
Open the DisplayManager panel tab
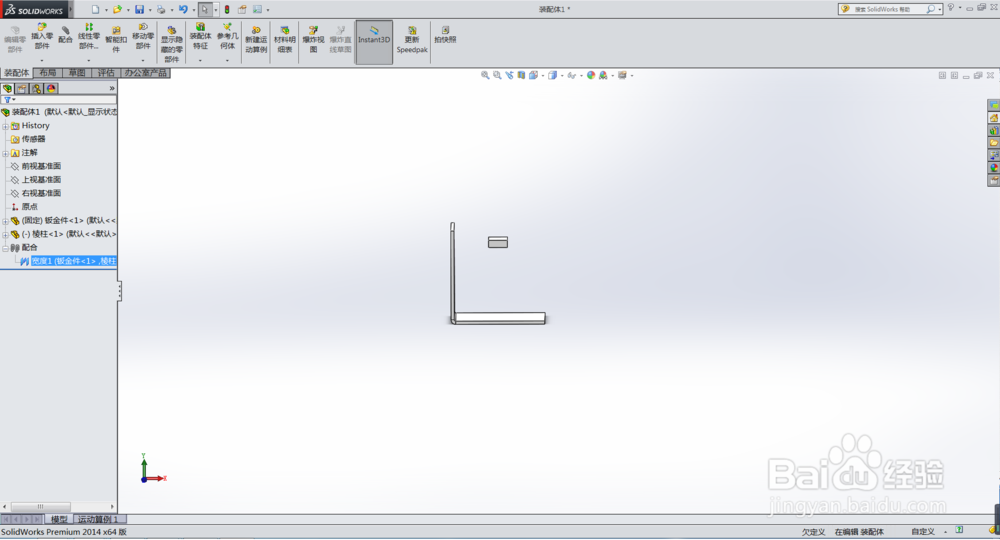coord(52,89)
